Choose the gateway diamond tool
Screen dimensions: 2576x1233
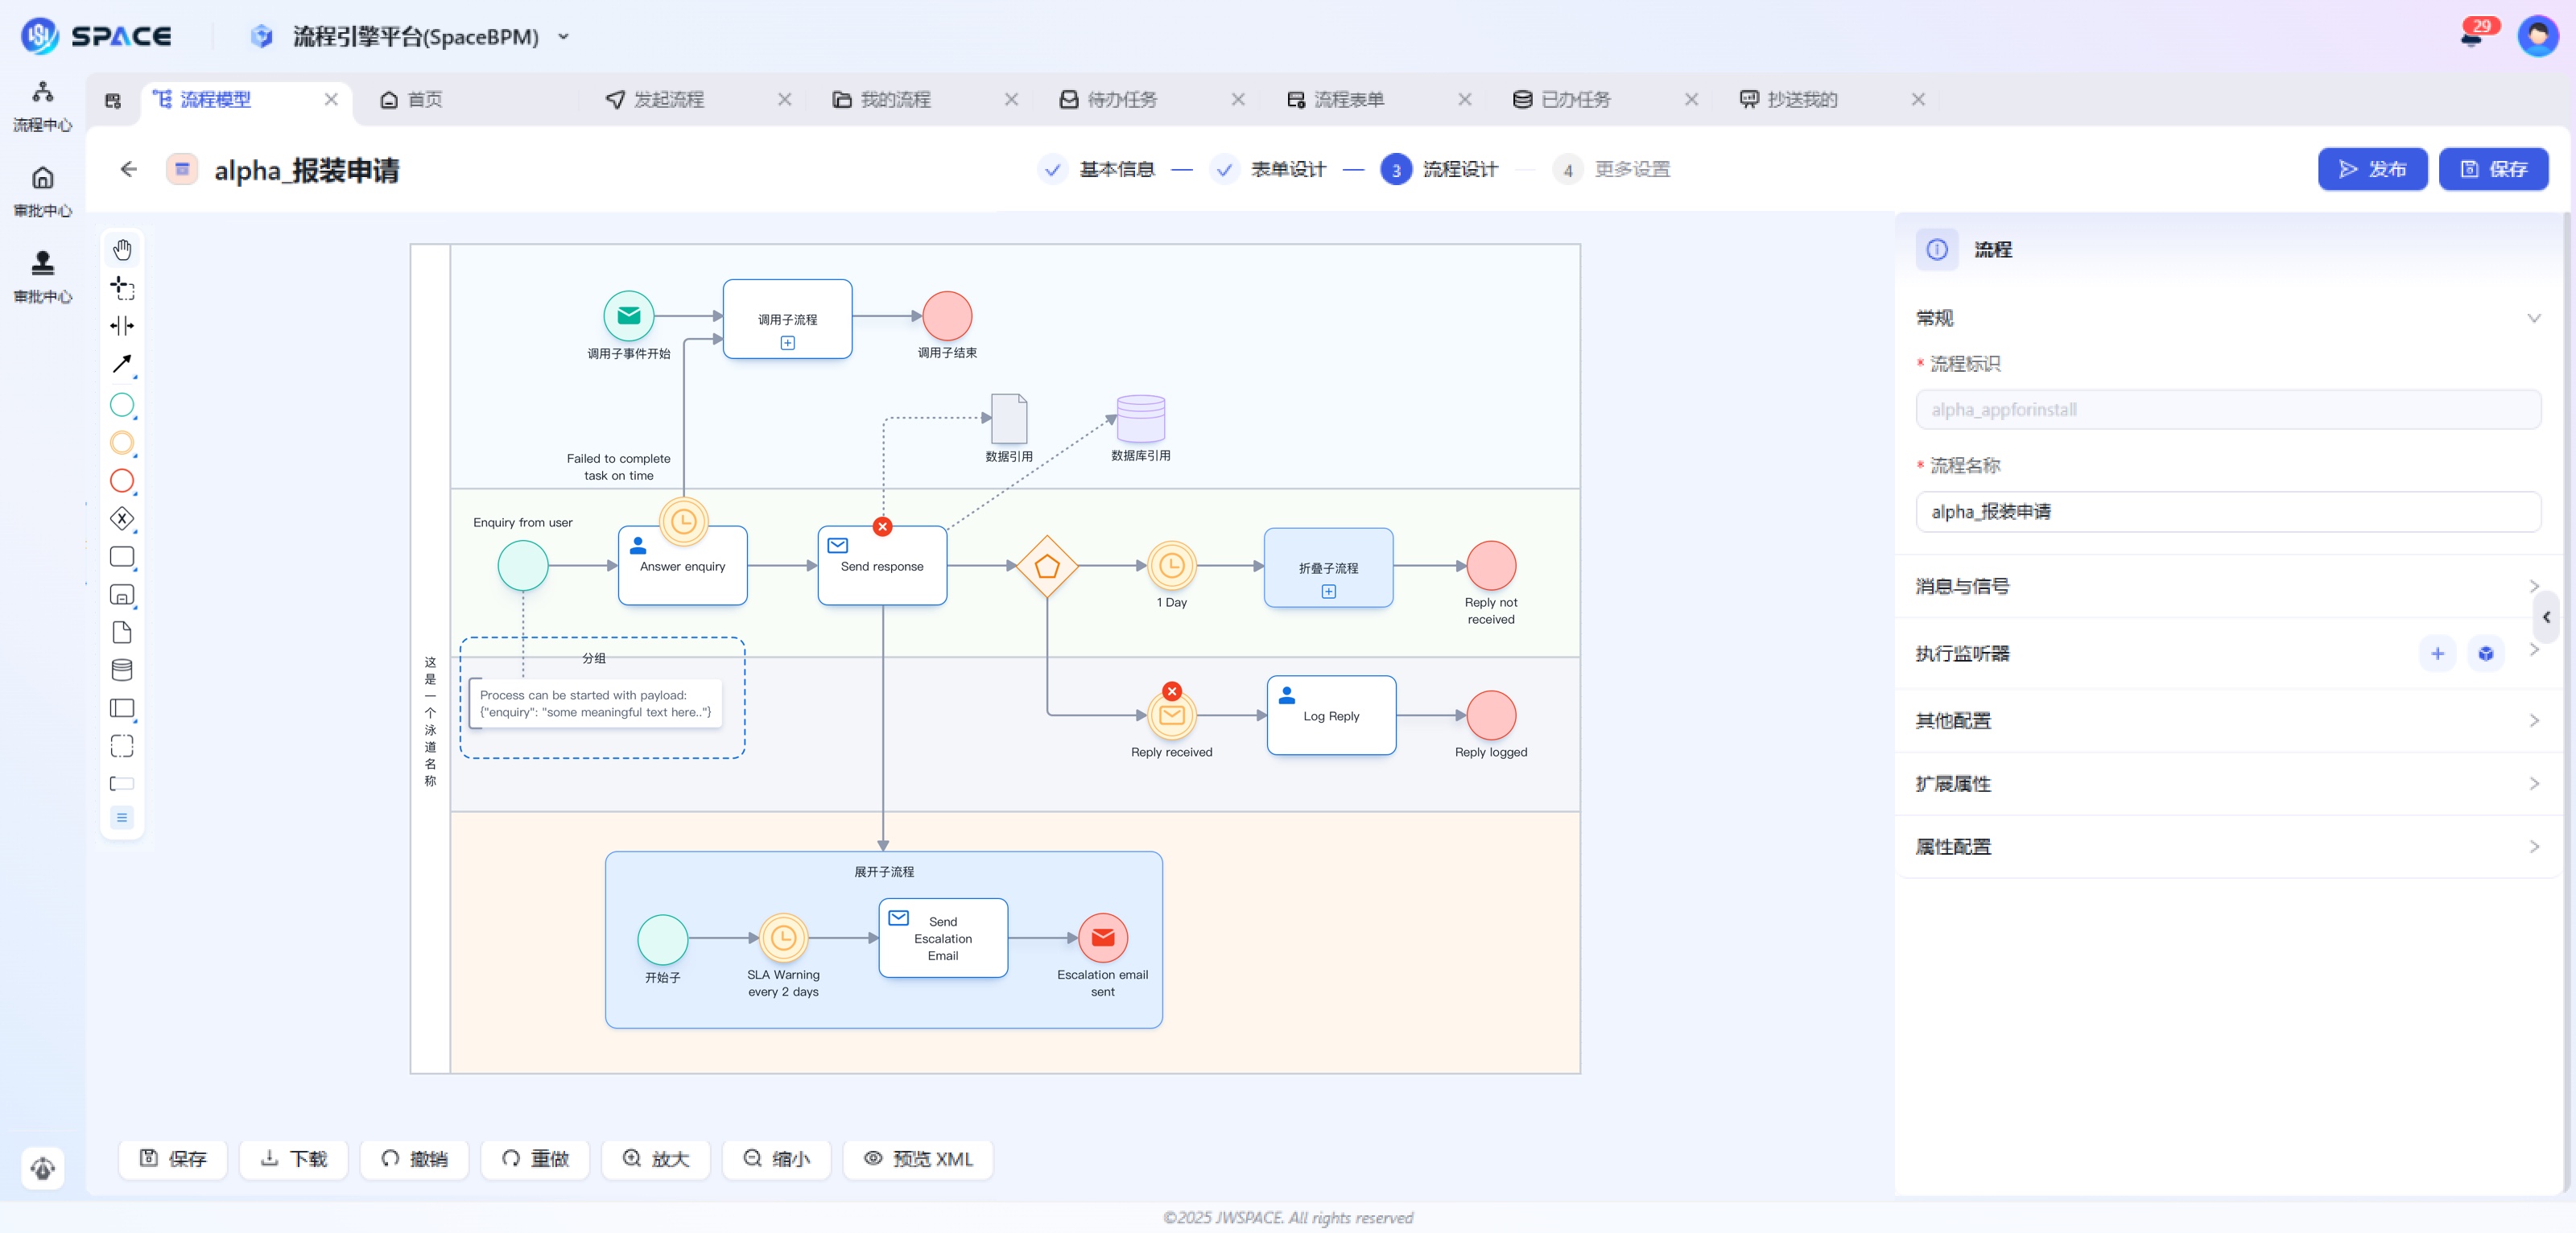click(122, 518)
